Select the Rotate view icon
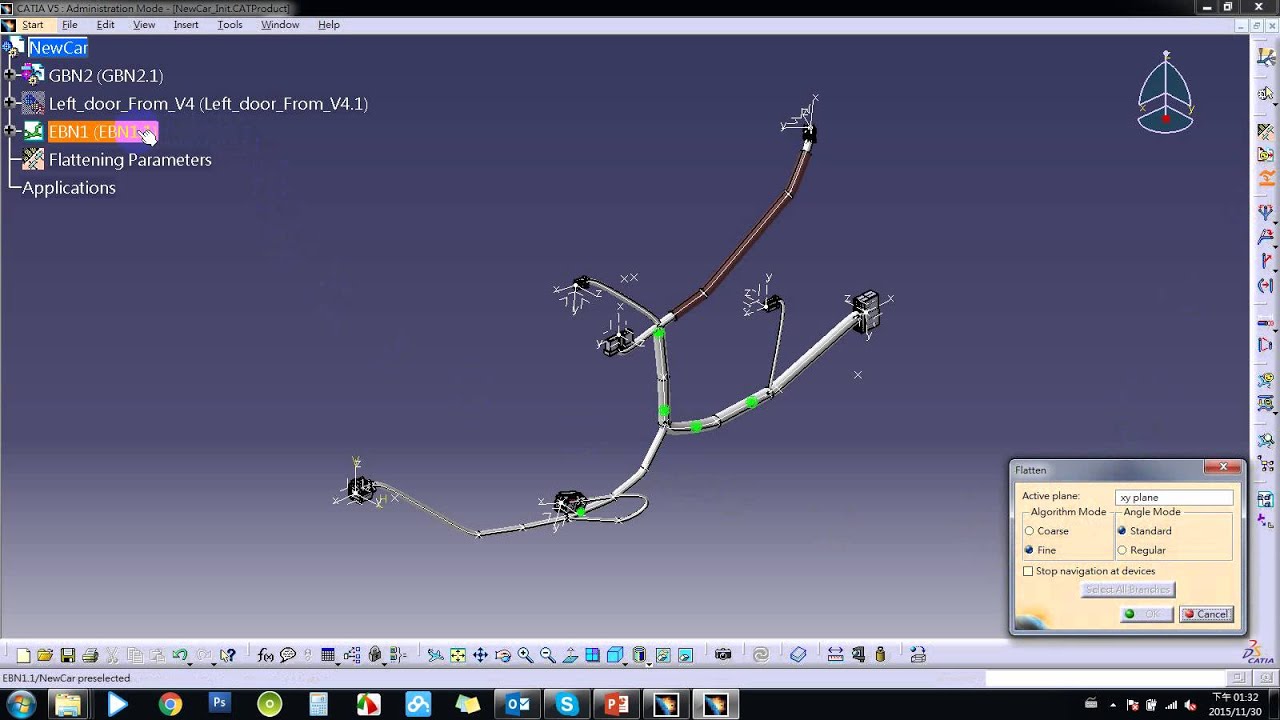The width and height of the screenshot is (1280, 720). point(502,655)
